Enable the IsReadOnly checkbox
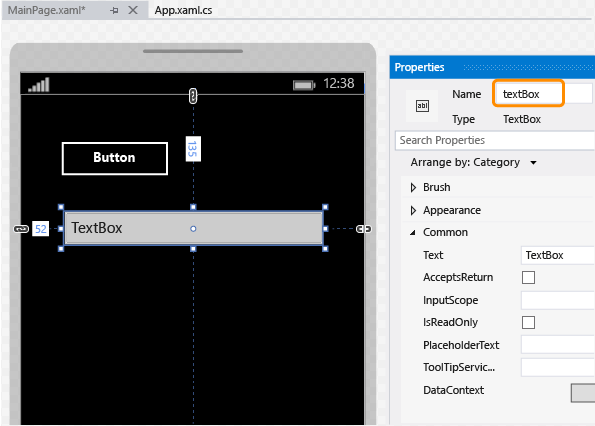The image size is (595, 426). click(528, 322)
